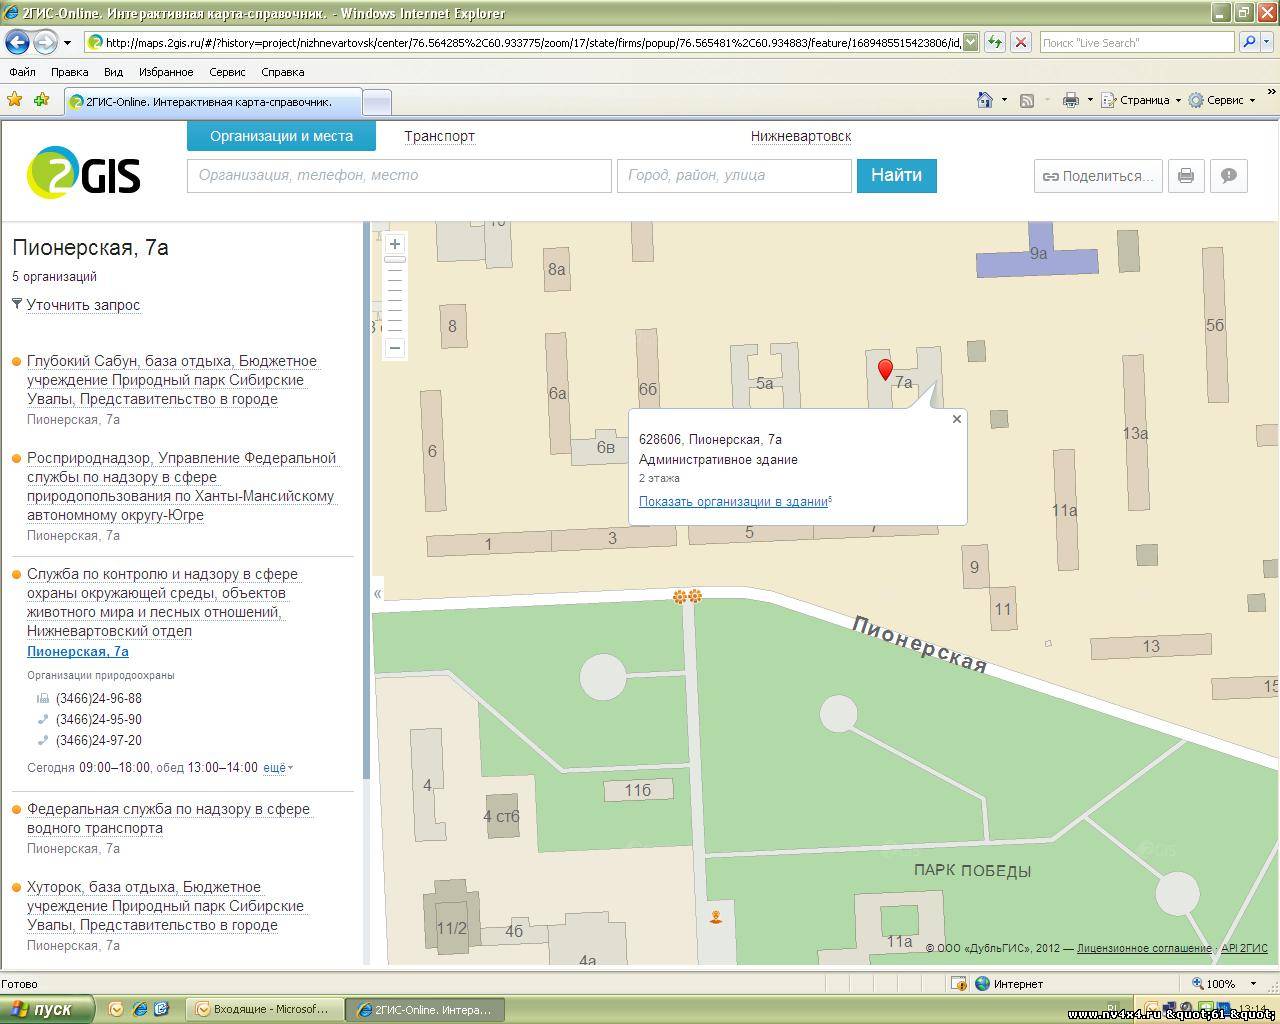Click the 2GIS logo
Screen dimensions: 1280x1024
(84, 173)
